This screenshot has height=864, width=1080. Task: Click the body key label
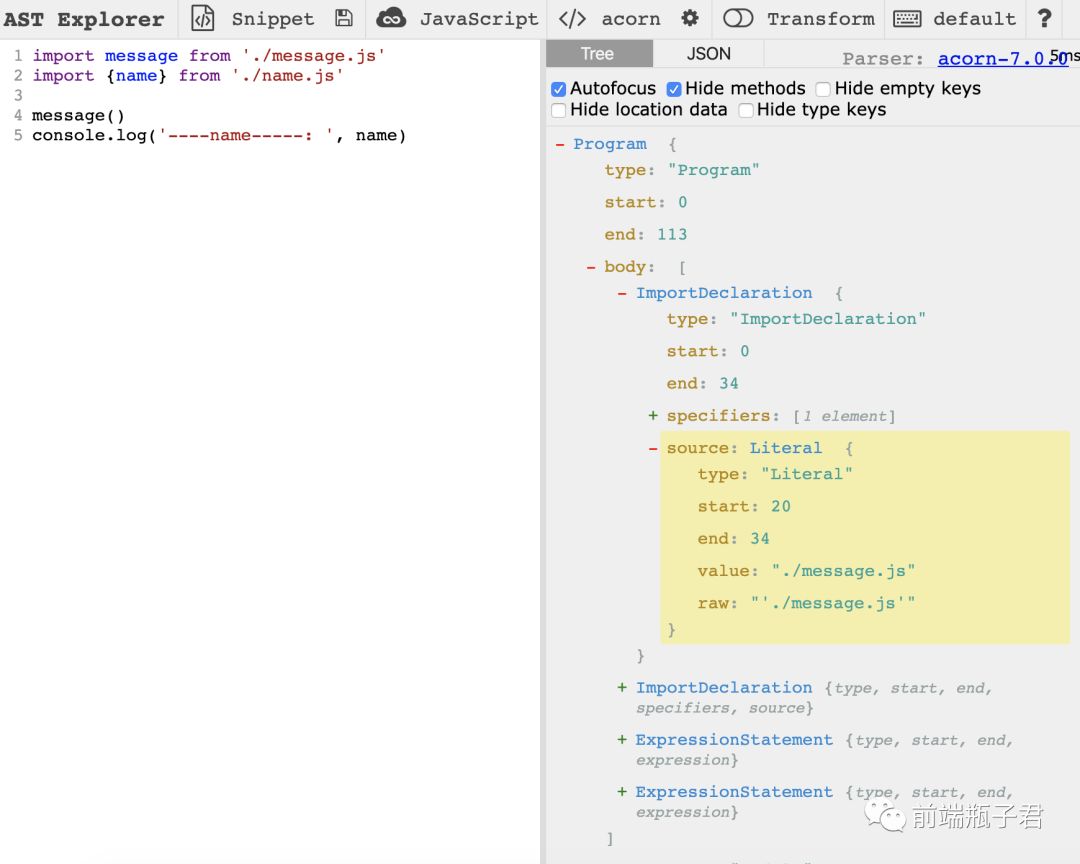[x=625, y=267]
